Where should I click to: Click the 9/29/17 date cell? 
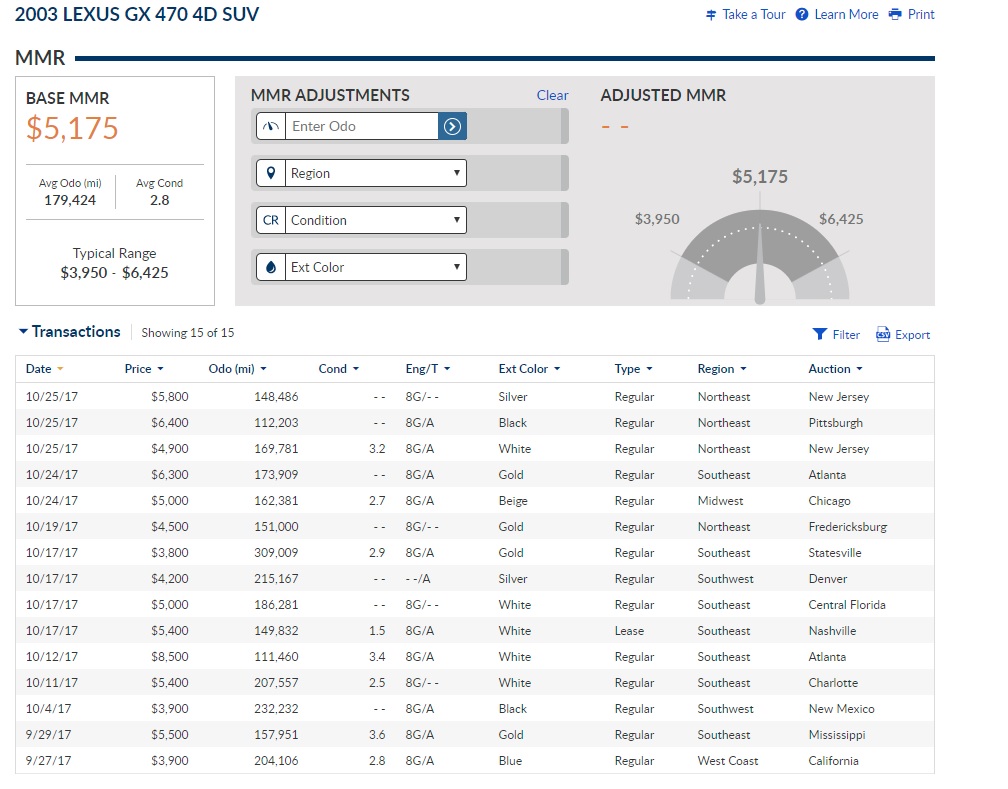(48, 734)
